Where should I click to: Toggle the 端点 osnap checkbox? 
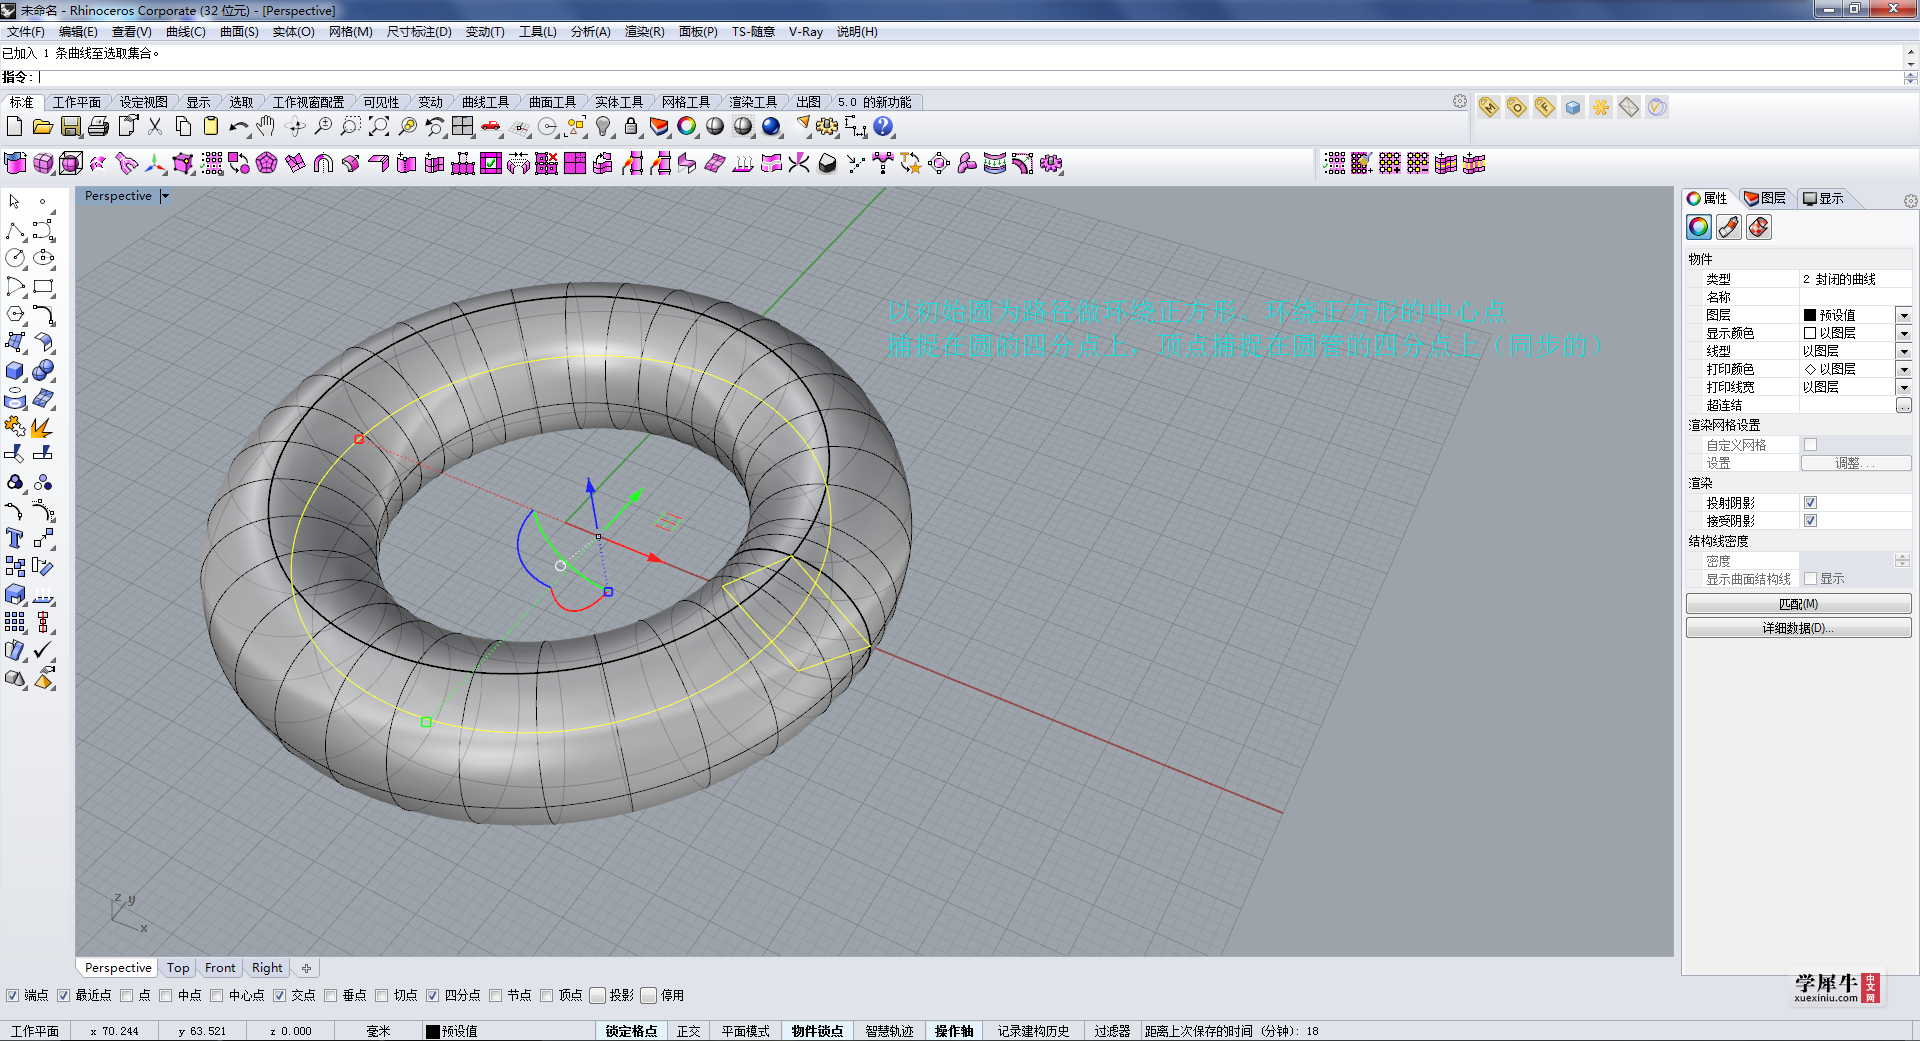[x=12, y=995]
